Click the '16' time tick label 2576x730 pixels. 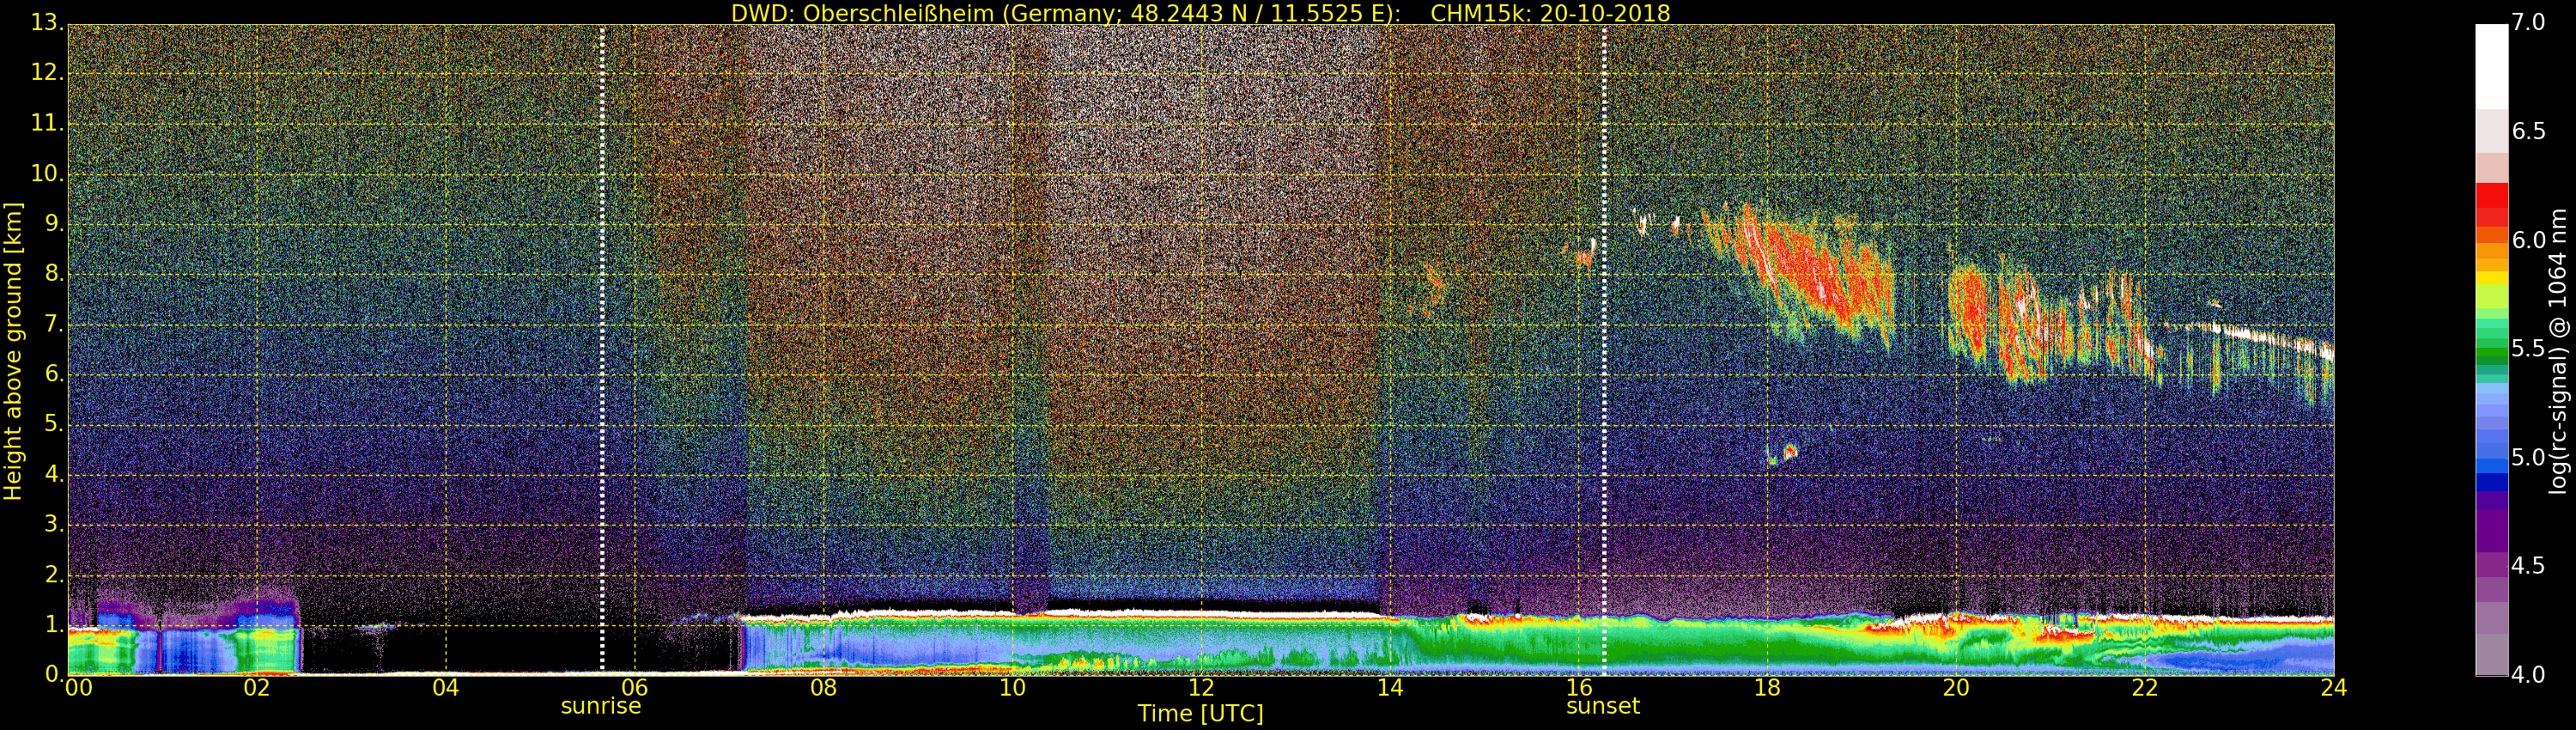[1579, 687]
